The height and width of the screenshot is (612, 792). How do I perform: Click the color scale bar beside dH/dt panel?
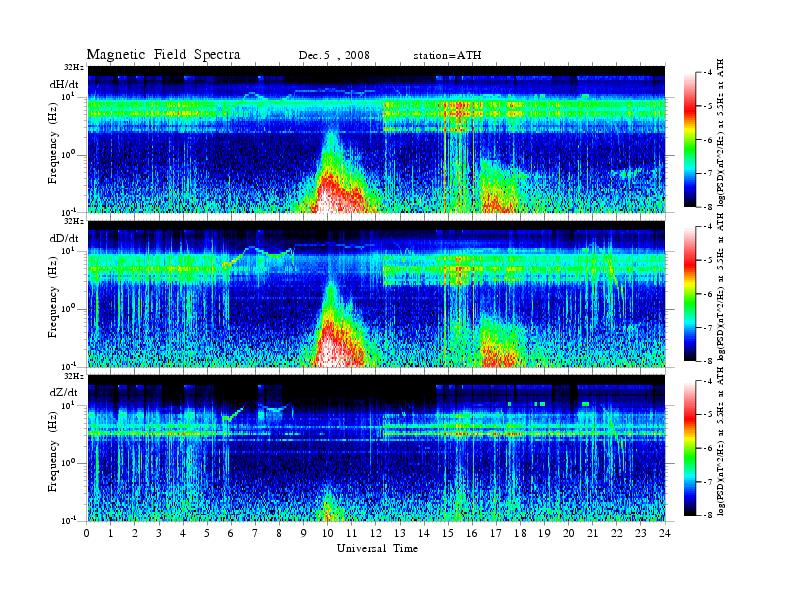tap(689, 139)
